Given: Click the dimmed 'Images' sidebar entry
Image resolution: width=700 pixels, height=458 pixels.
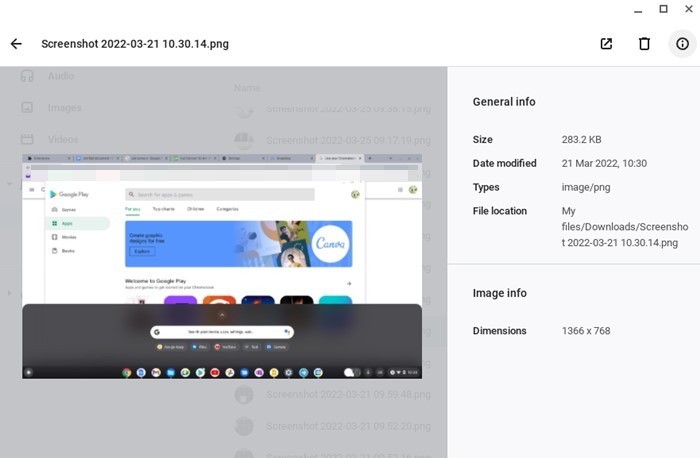Looking at the screenshot, I should 51,108.
